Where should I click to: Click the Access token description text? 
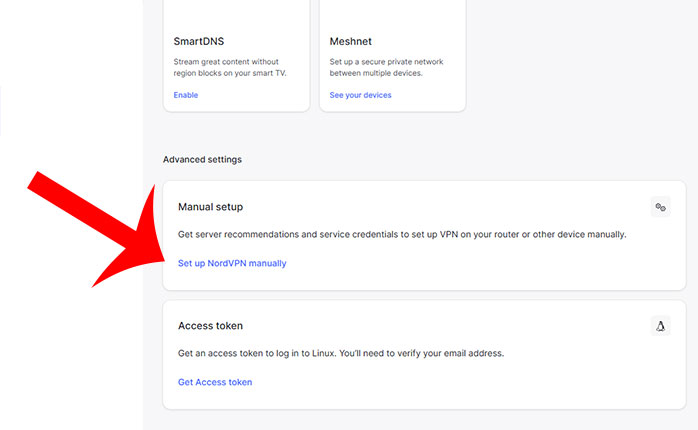(340, 353)
